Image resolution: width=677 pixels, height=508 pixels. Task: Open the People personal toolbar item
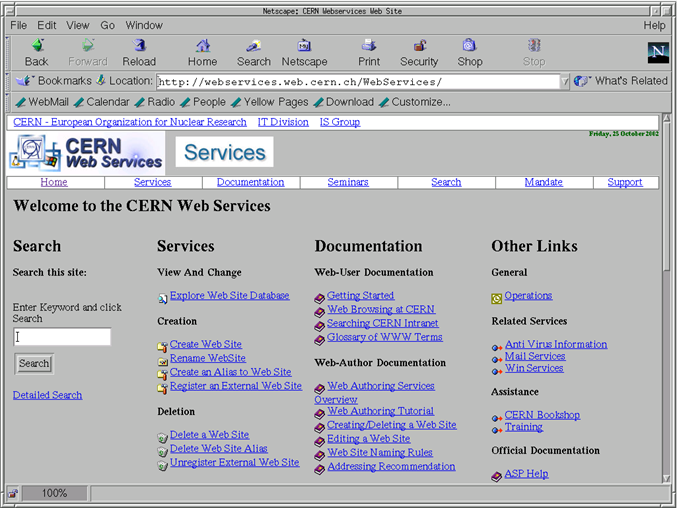(x=203, y=102)
